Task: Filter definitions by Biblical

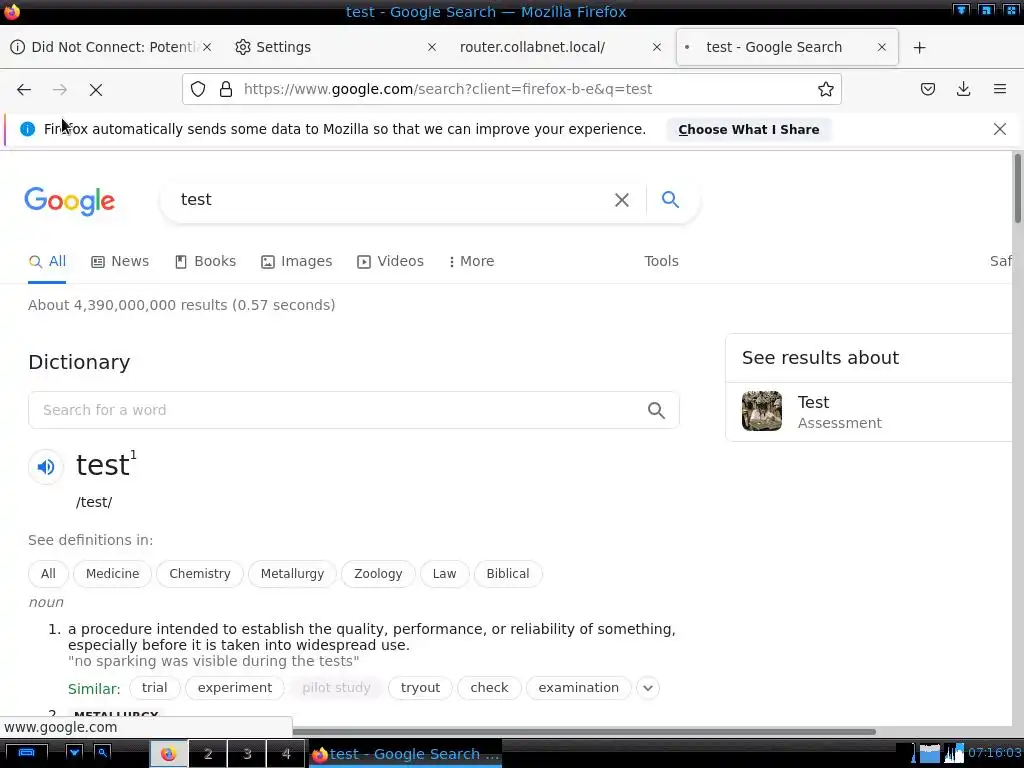Action: tap(507, 574)
